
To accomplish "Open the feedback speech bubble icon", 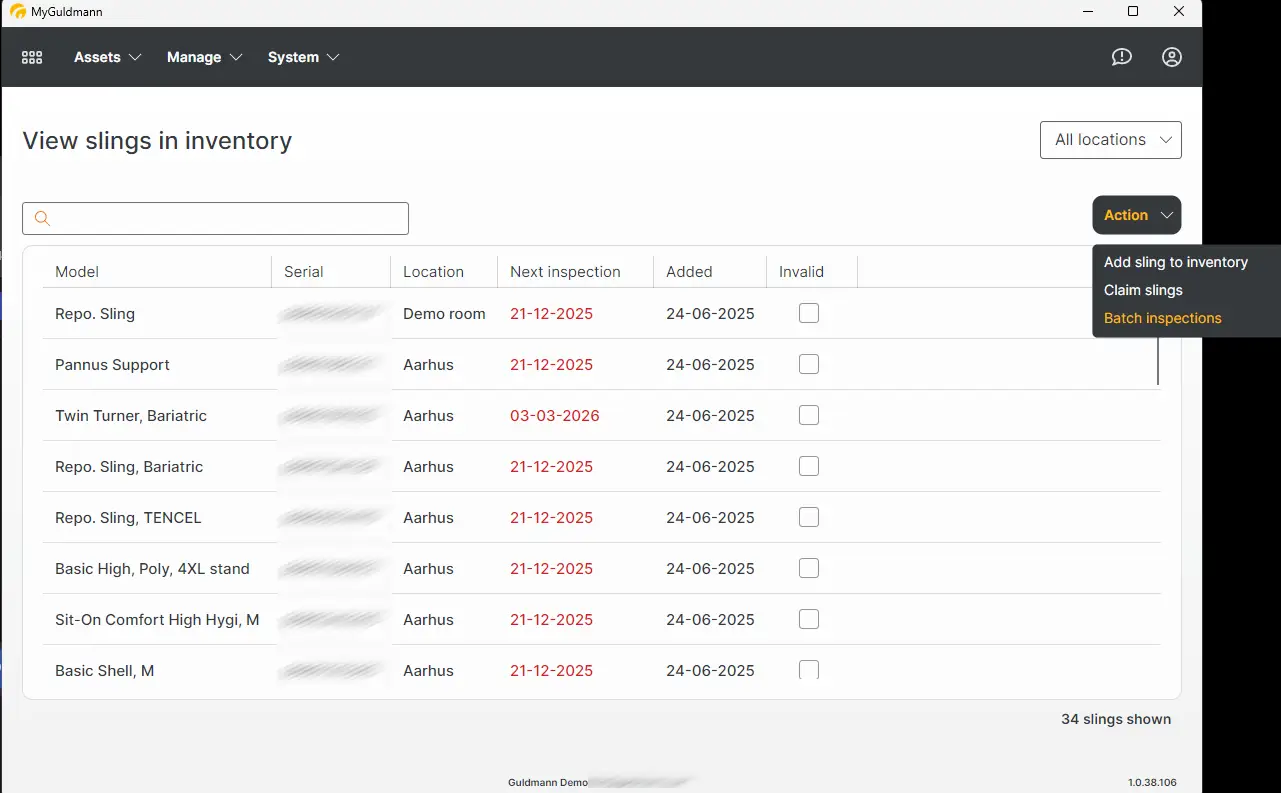I will click(x=1121, y=57).
